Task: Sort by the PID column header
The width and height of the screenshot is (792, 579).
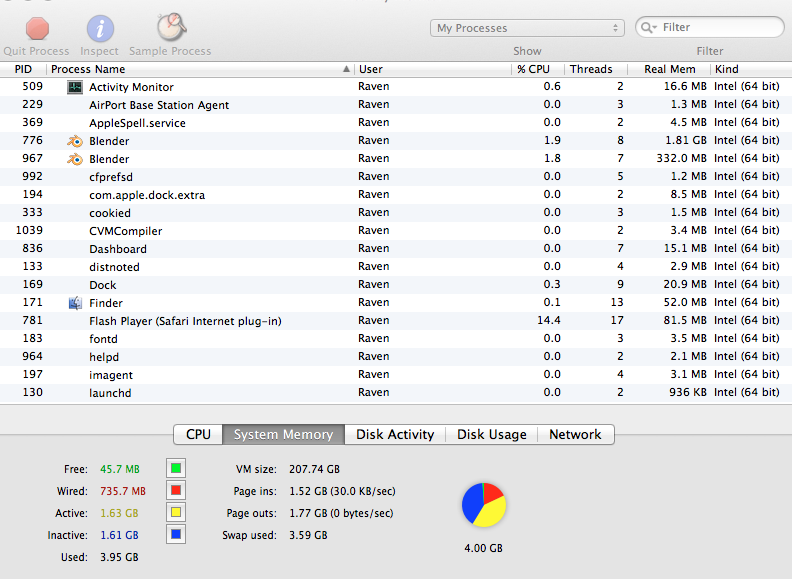Action: tap(23, 69)
